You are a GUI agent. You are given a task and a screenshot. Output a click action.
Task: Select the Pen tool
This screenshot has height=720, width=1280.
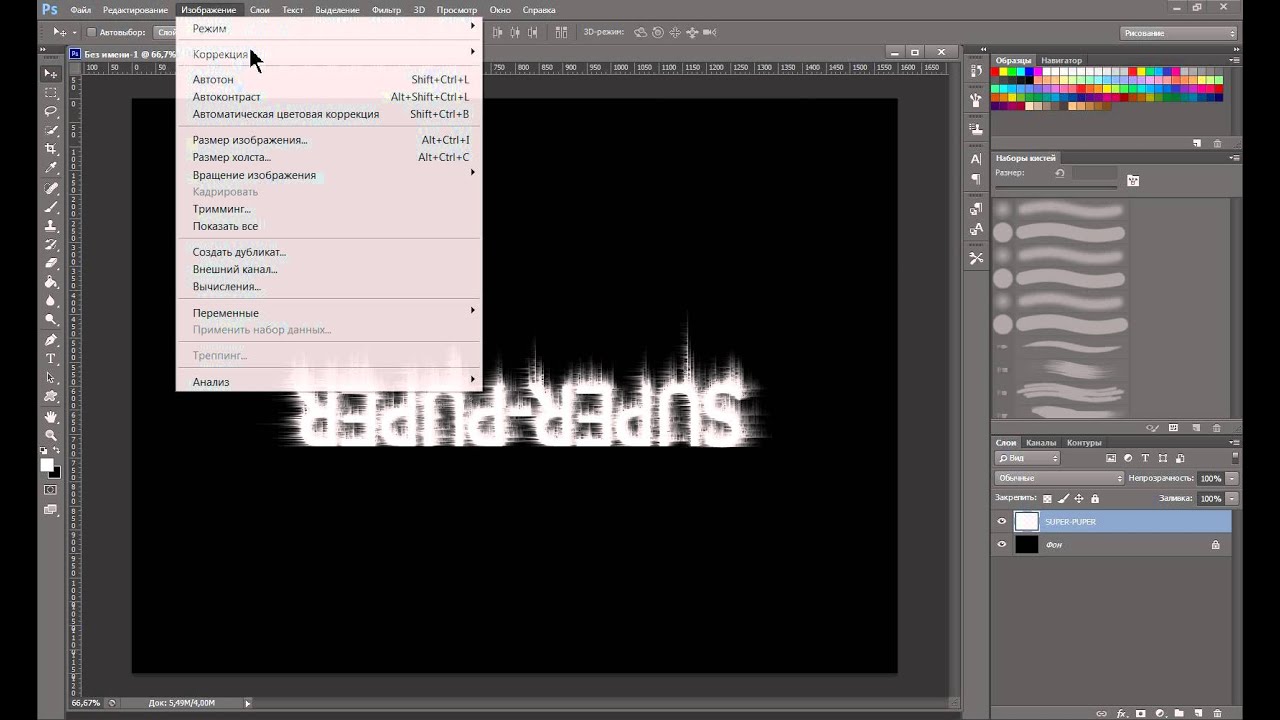coord(51,340)
